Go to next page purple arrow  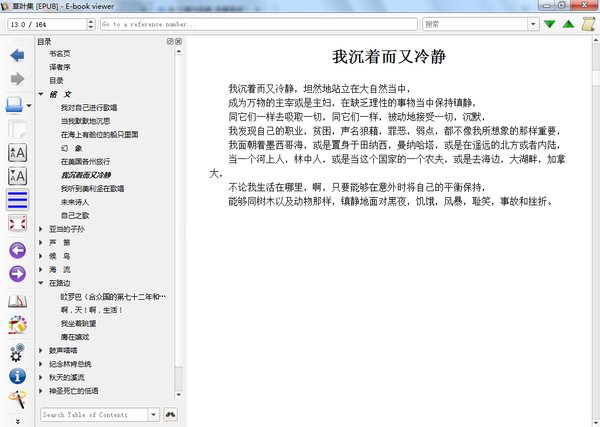[18, 274]
